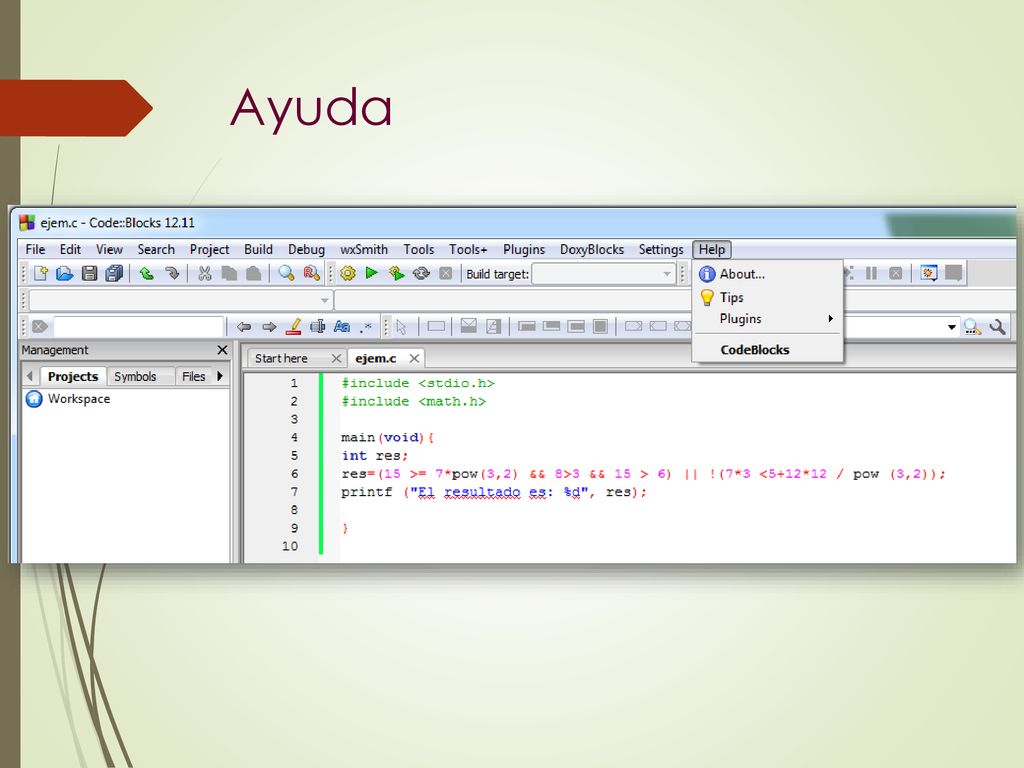Expand the Plugins submenu in the Help menu
The width and height of the screenshot is (1024, 768).
tap(768, 319)
